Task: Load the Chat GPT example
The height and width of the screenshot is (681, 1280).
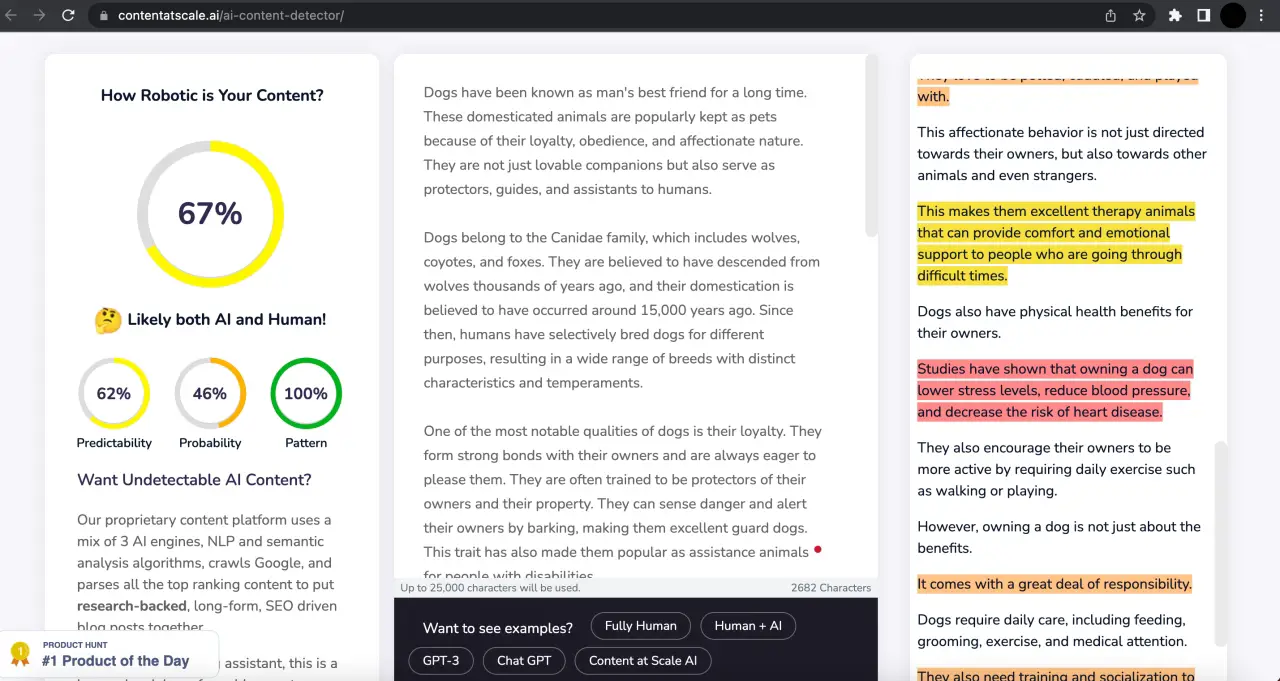Action: click(524, 661)
